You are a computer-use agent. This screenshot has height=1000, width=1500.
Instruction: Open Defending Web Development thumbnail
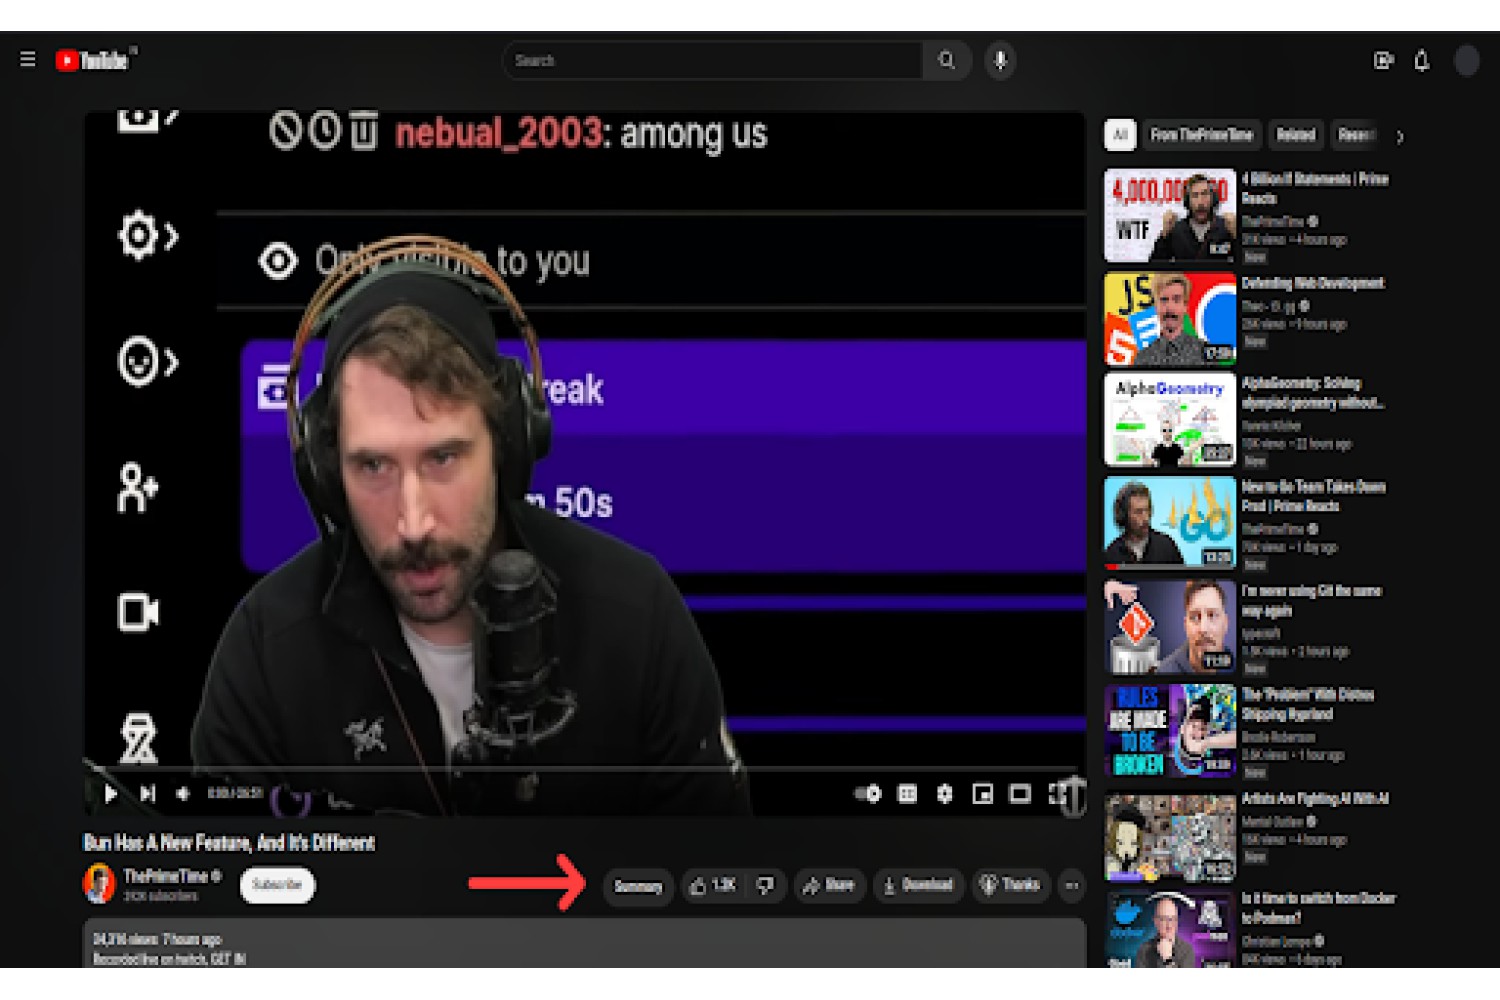click(x=1170, y=319)
